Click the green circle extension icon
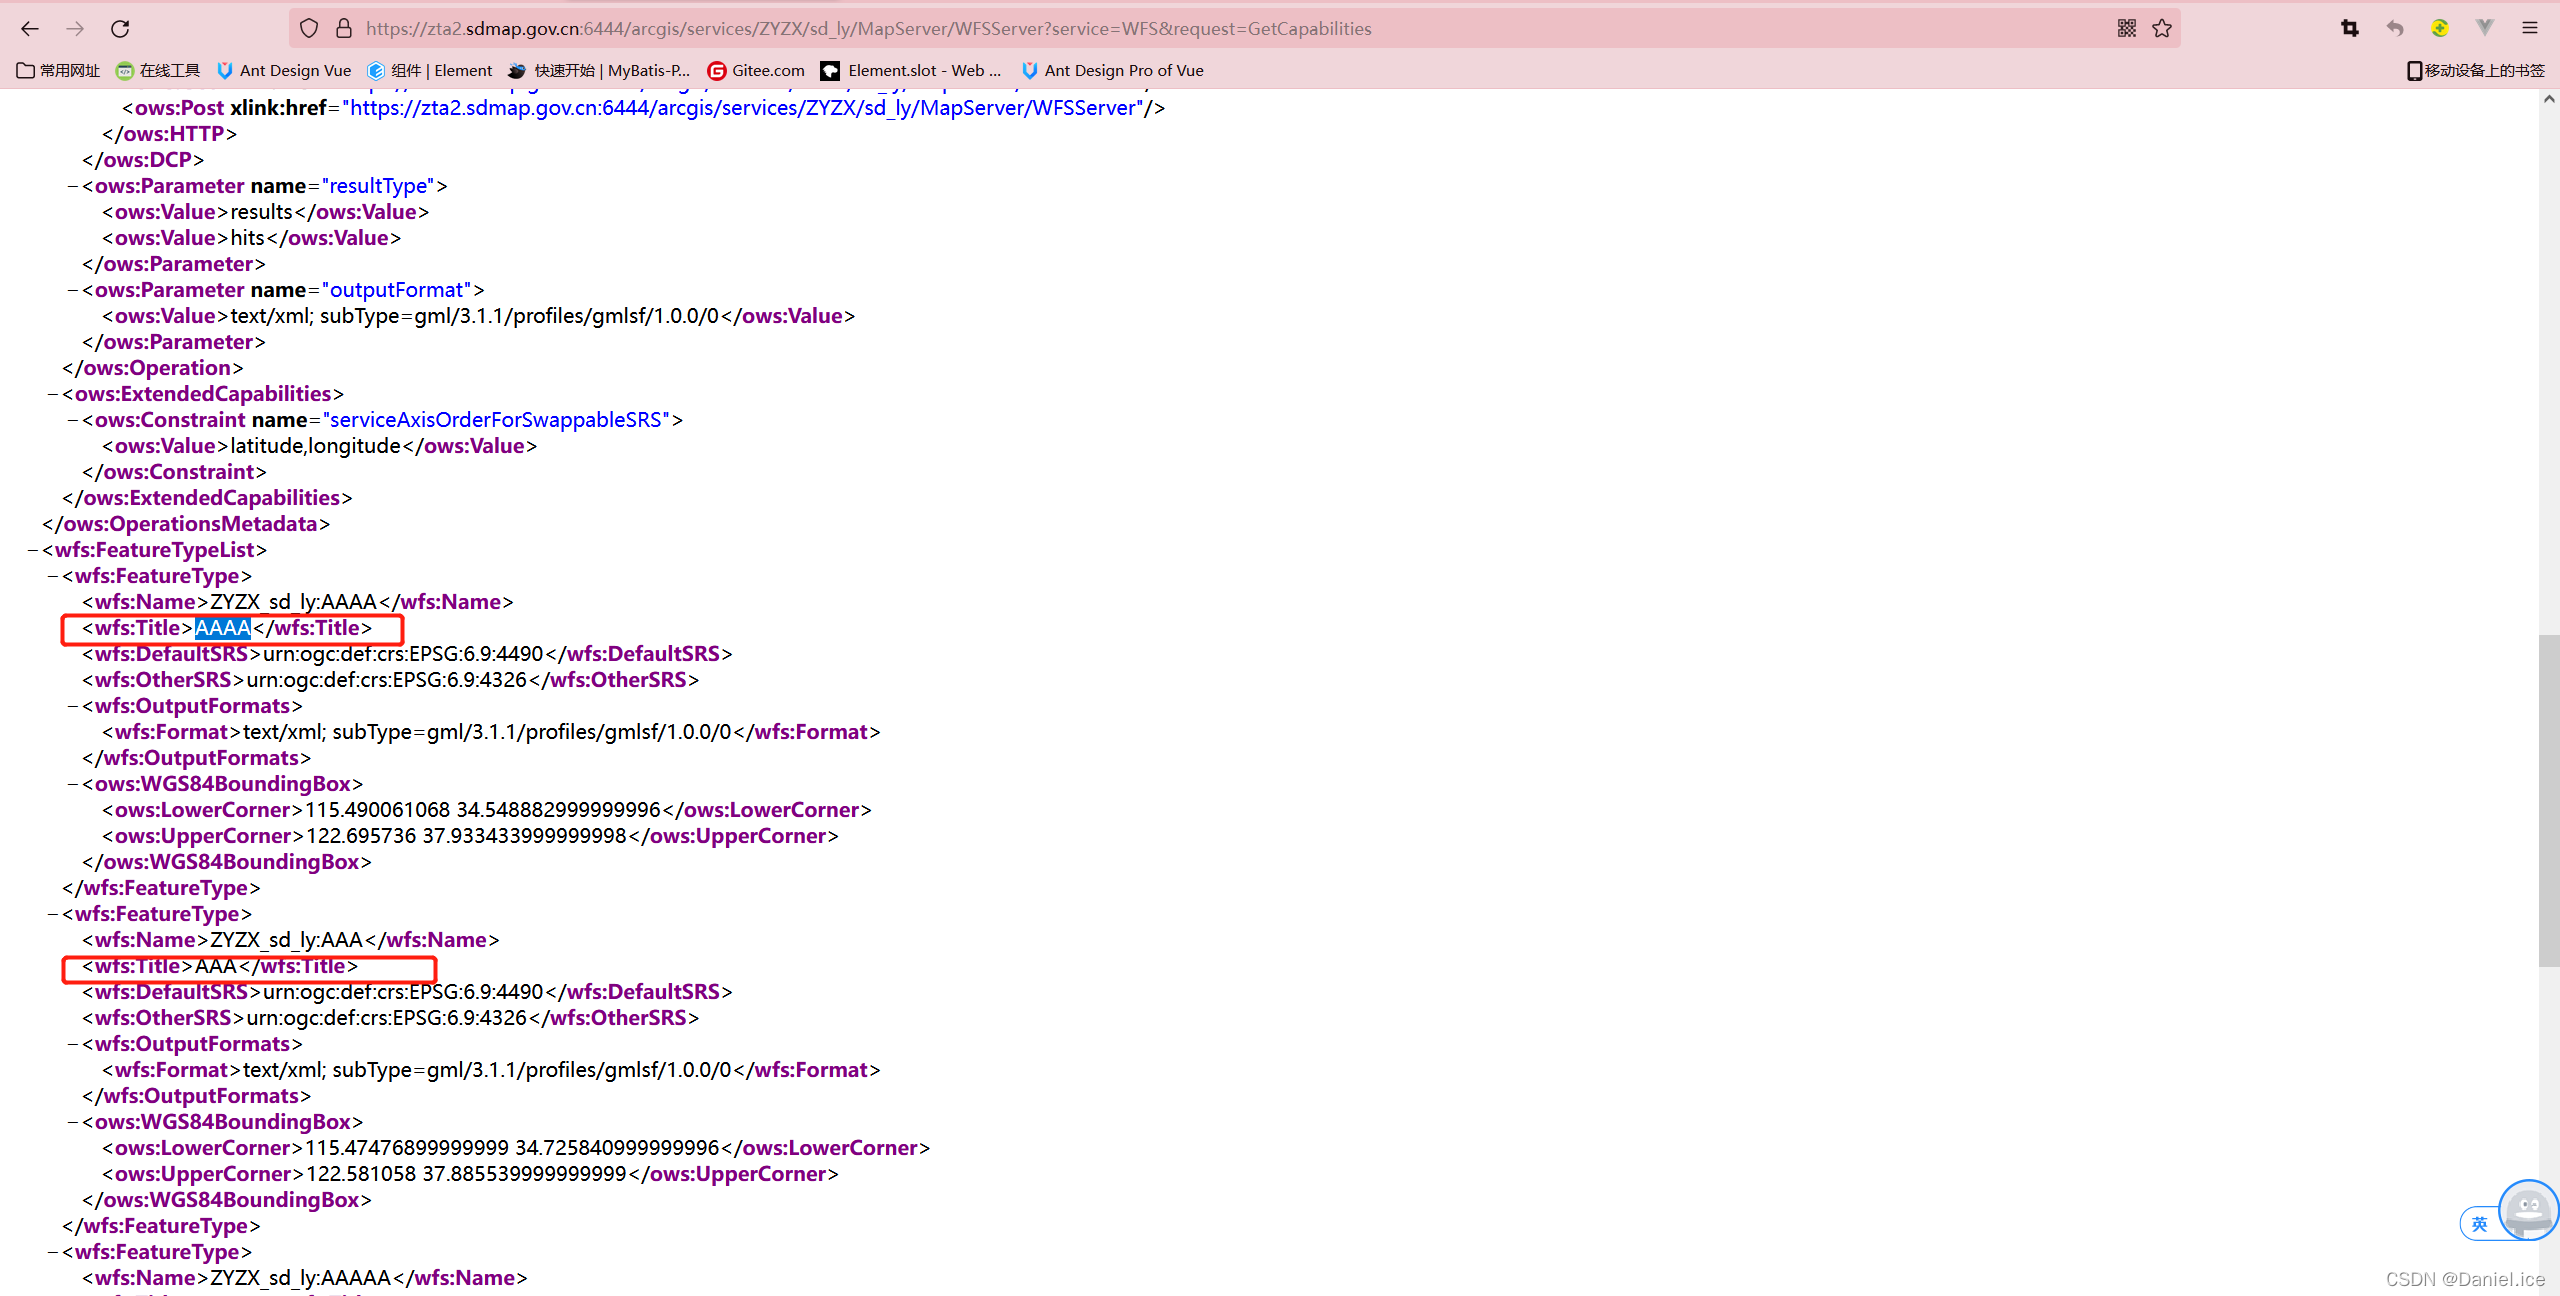 click(2439, 28)
